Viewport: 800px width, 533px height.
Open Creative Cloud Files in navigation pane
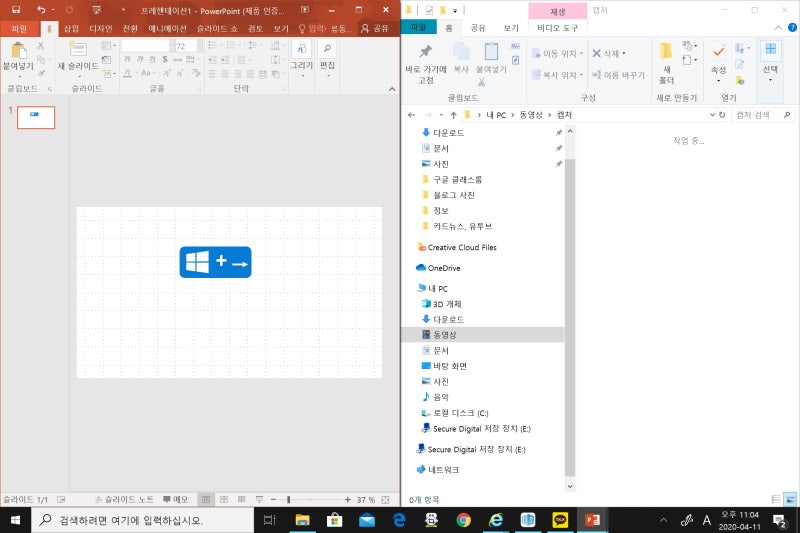pyautogui.click(x=457, y=247)
